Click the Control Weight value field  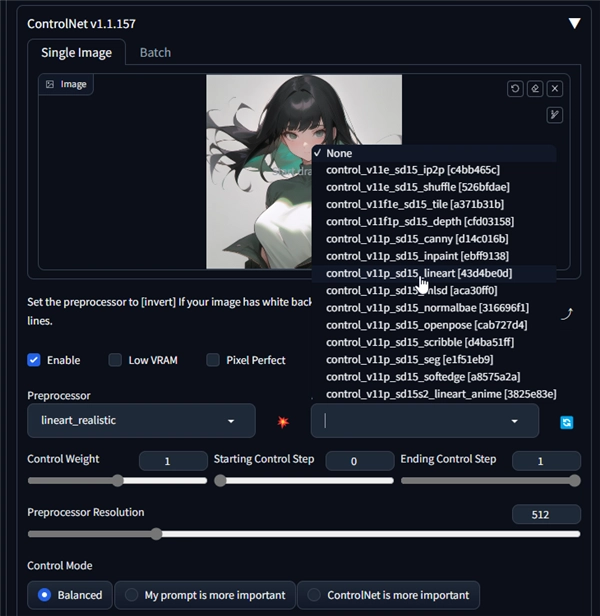coord(173,461)
